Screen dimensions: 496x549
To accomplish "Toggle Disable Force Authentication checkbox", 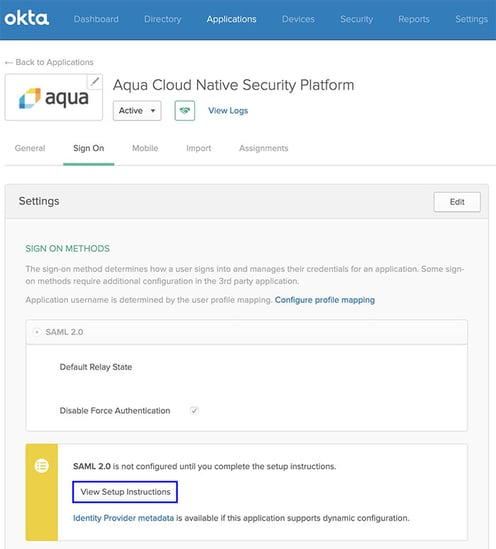I will click(194, 410).
